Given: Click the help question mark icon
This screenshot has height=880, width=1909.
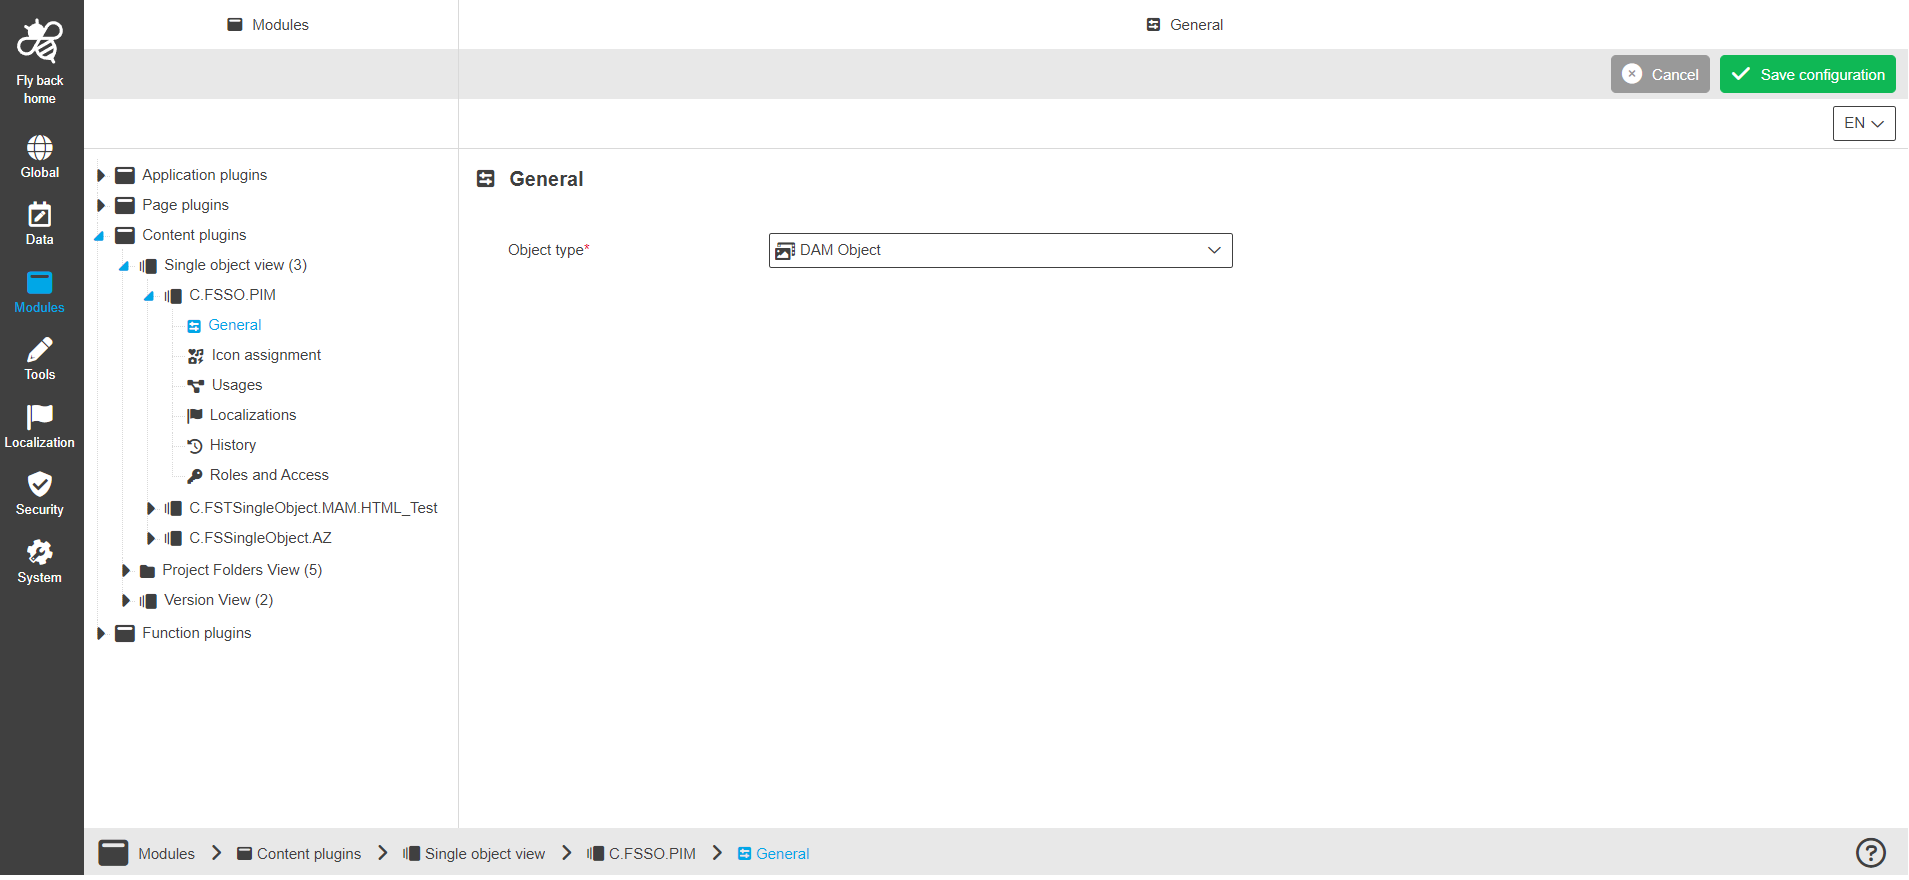Looking at the screenshot, I should coord(1871,852).
